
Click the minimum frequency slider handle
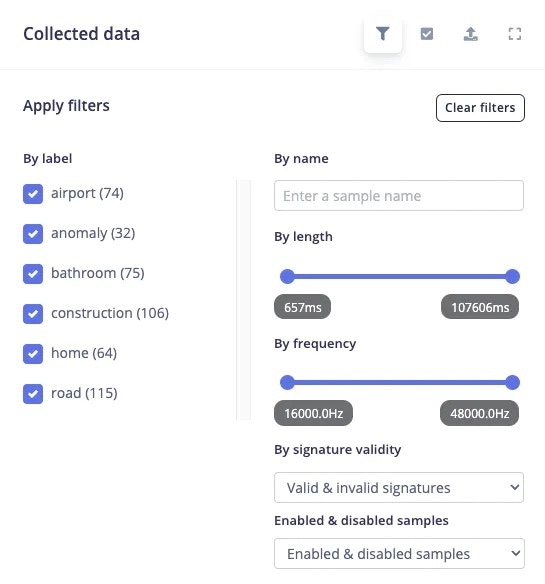pos(287,383)
